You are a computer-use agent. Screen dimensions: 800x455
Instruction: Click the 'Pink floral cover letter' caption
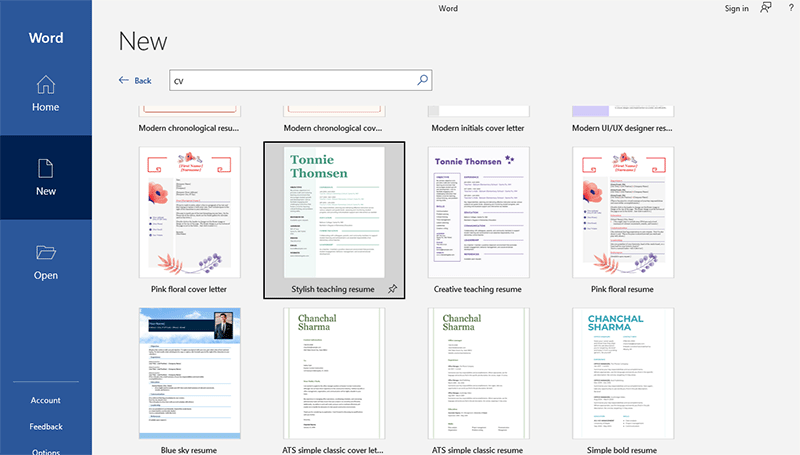[x=189, y=289]
